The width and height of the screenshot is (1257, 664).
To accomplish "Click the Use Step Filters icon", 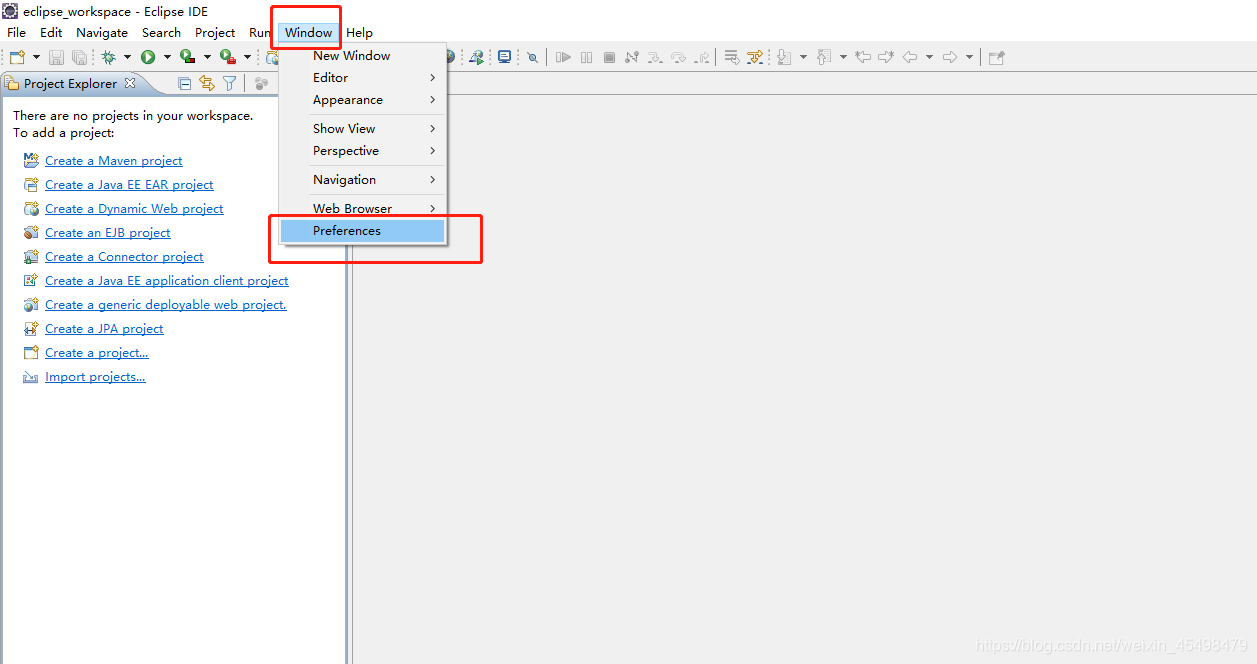I will coord(754,57).
